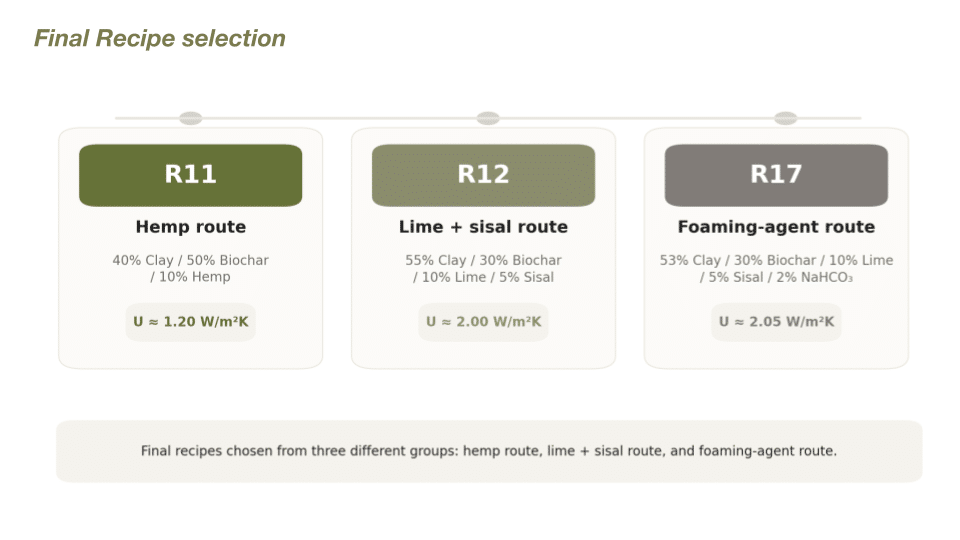Click the U ≈ 2.05 W/m²K pill

pyautogui.click(x=776, y=322)
